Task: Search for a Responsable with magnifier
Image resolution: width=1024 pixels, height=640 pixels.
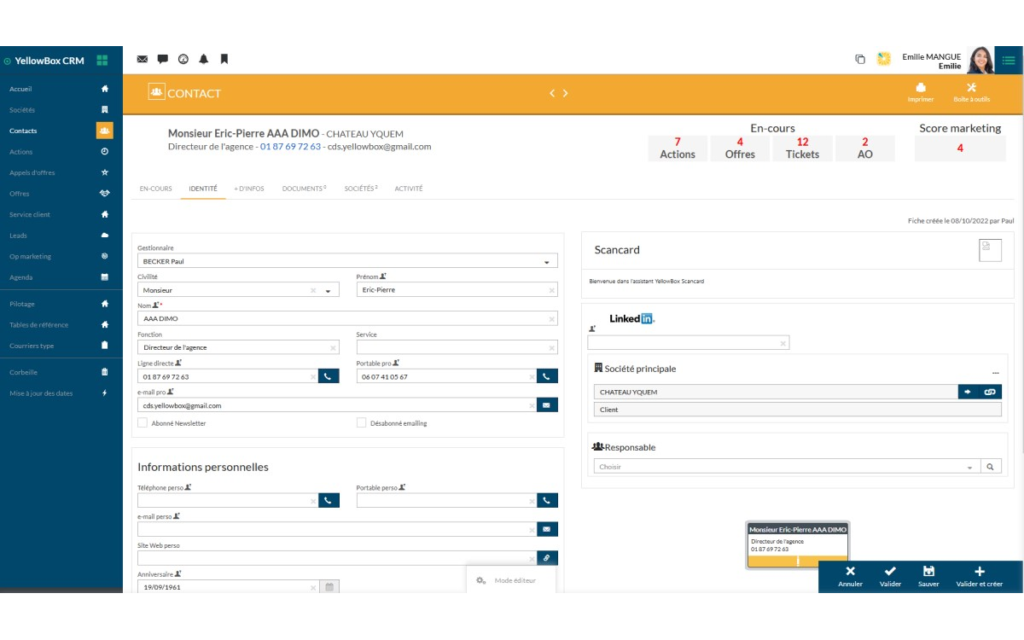Action: tap(990, 466)
